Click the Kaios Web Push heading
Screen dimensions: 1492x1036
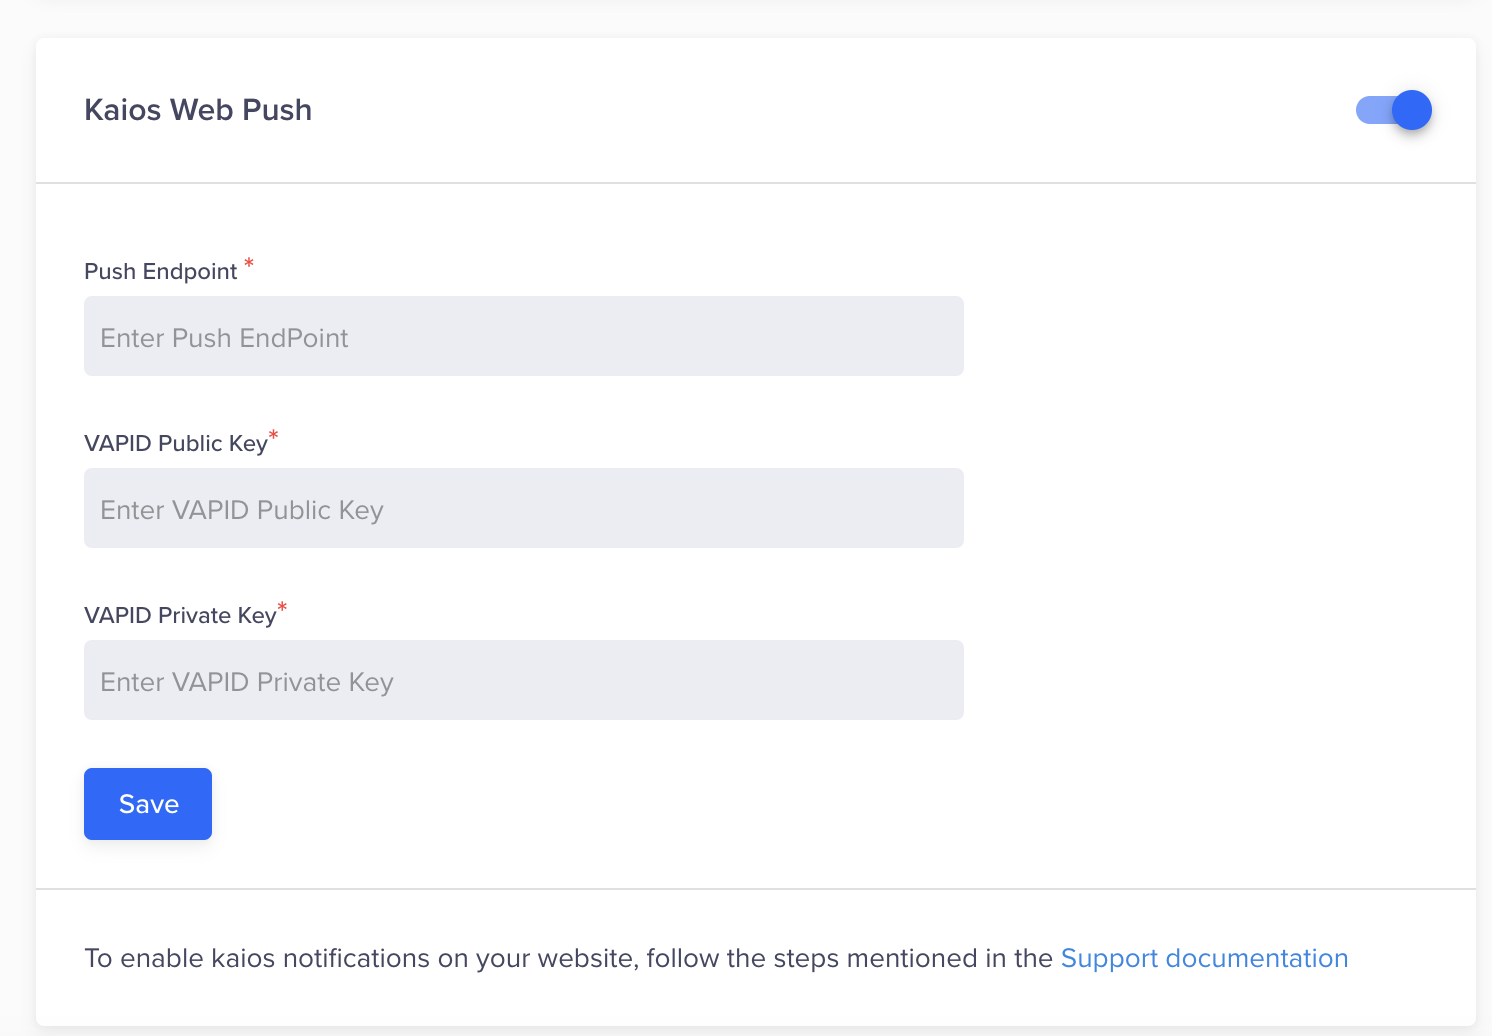(x=198, y=110)
